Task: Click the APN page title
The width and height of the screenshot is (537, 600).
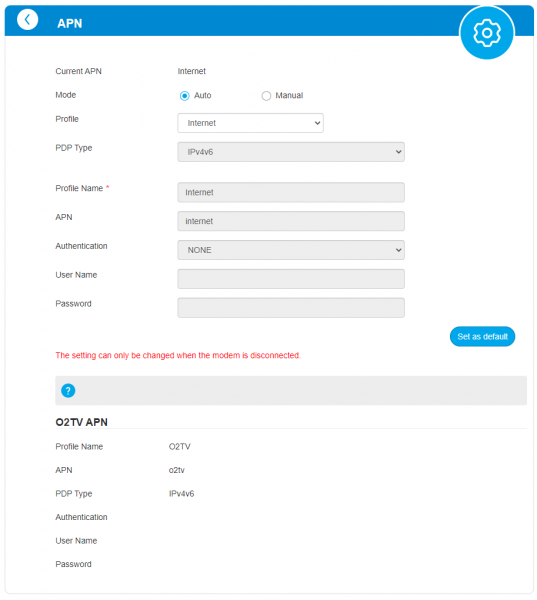Action: (70, 23)
